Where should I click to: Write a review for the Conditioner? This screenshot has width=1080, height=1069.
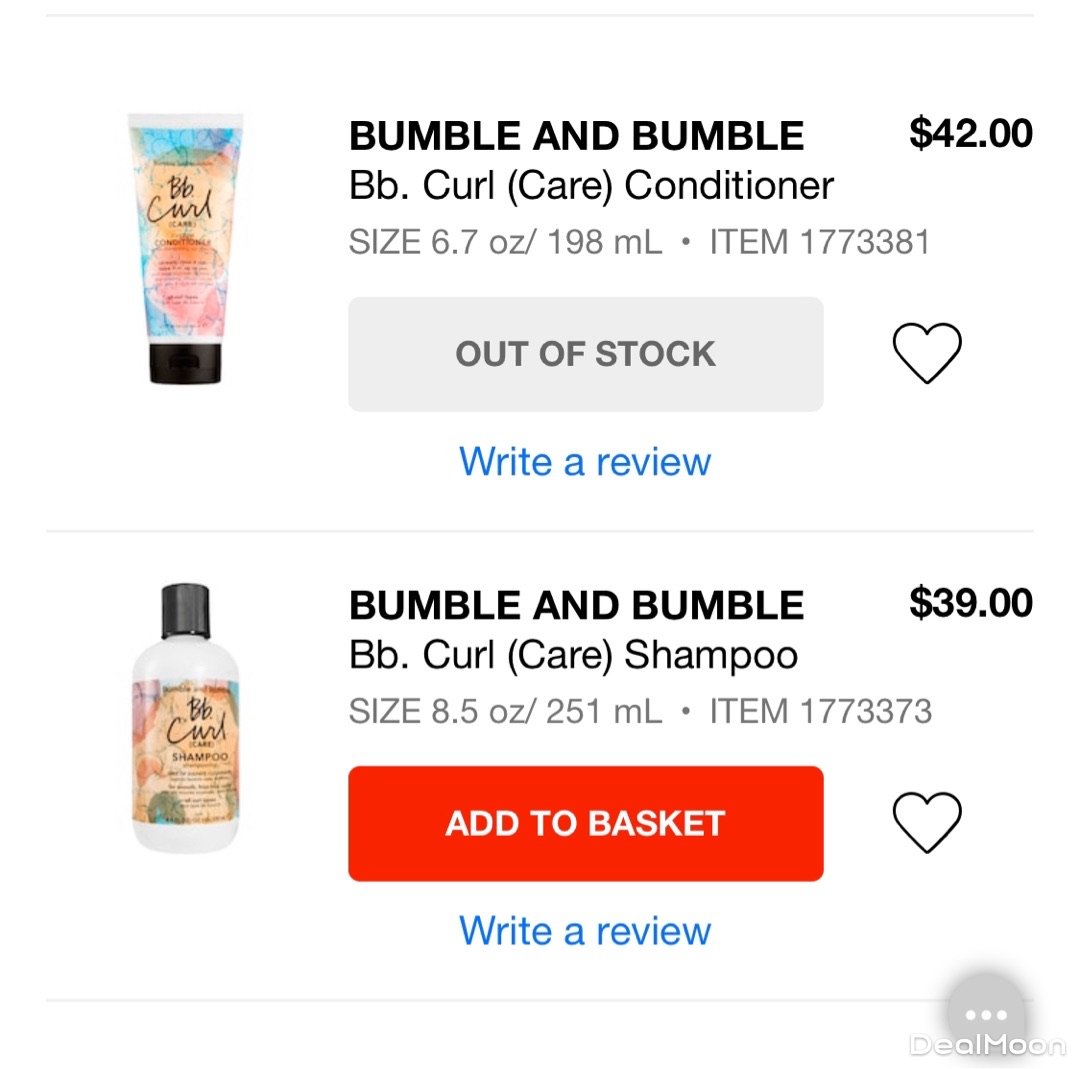(585, 462)
